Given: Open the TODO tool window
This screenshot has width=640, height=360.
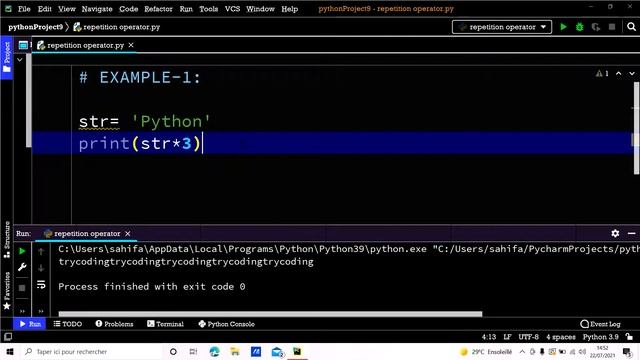Looking at the screenshot, I should click(68, 324).
